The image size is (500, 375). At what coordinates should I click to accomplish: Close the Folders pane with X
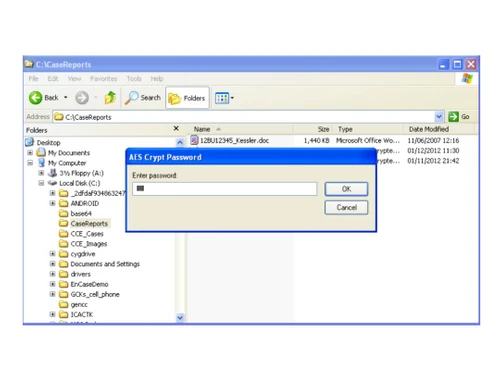tap(176, 129)
